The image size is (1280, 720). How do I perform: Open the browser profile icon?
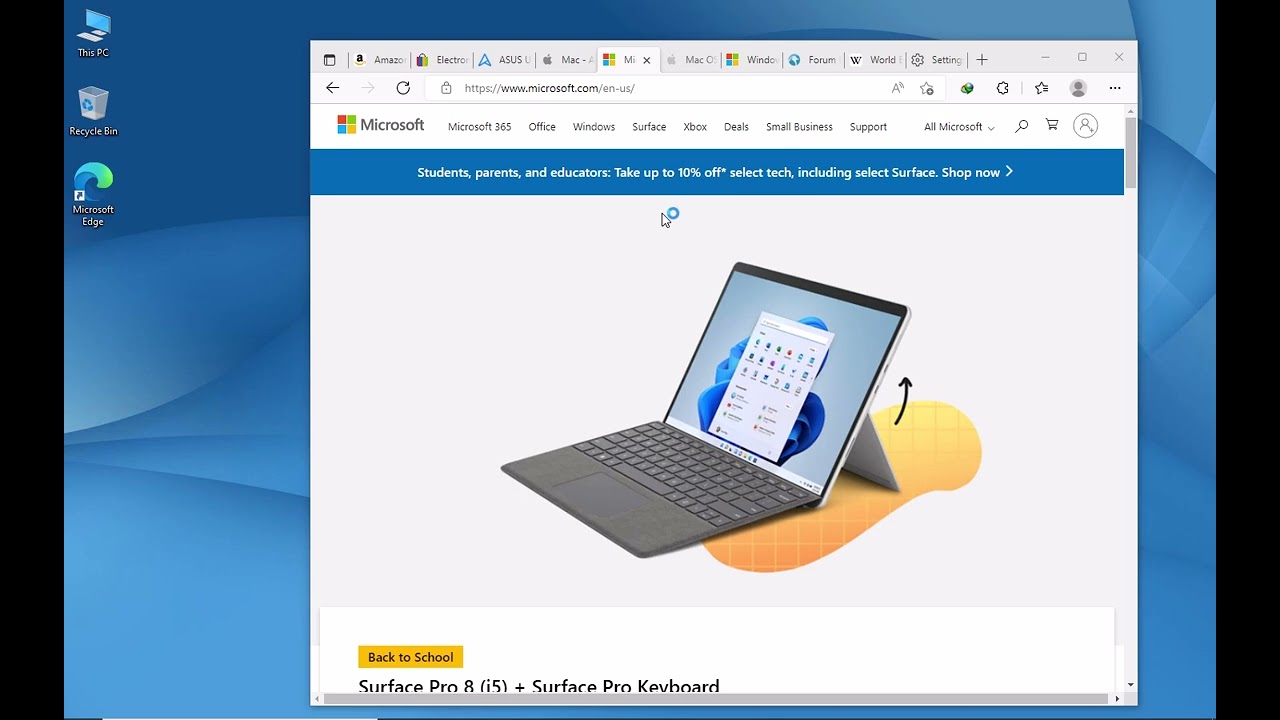[x=1078, y=88]
